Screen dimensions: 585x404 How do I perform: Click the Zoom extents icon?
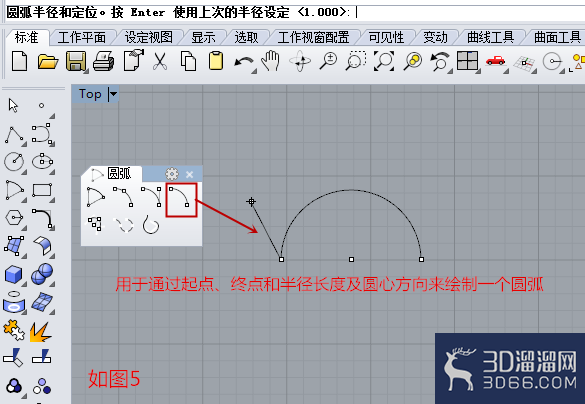384,61
